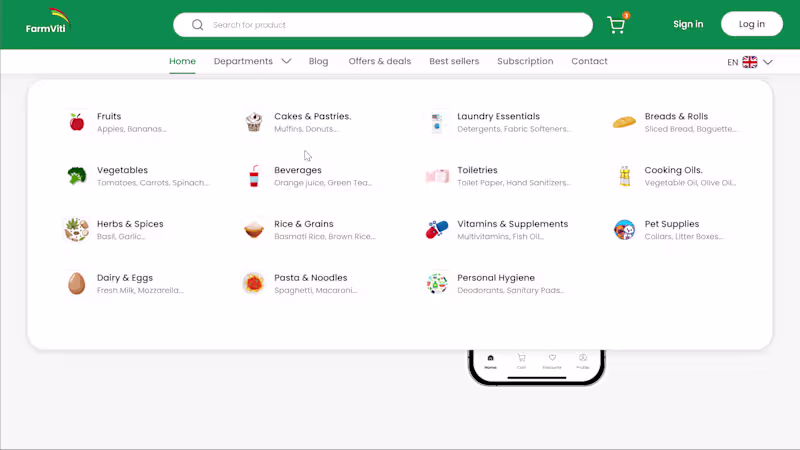The image size is (800, 450).
Task: Expand the Departments dropdown chevron
Action: (x=286, y=61)
